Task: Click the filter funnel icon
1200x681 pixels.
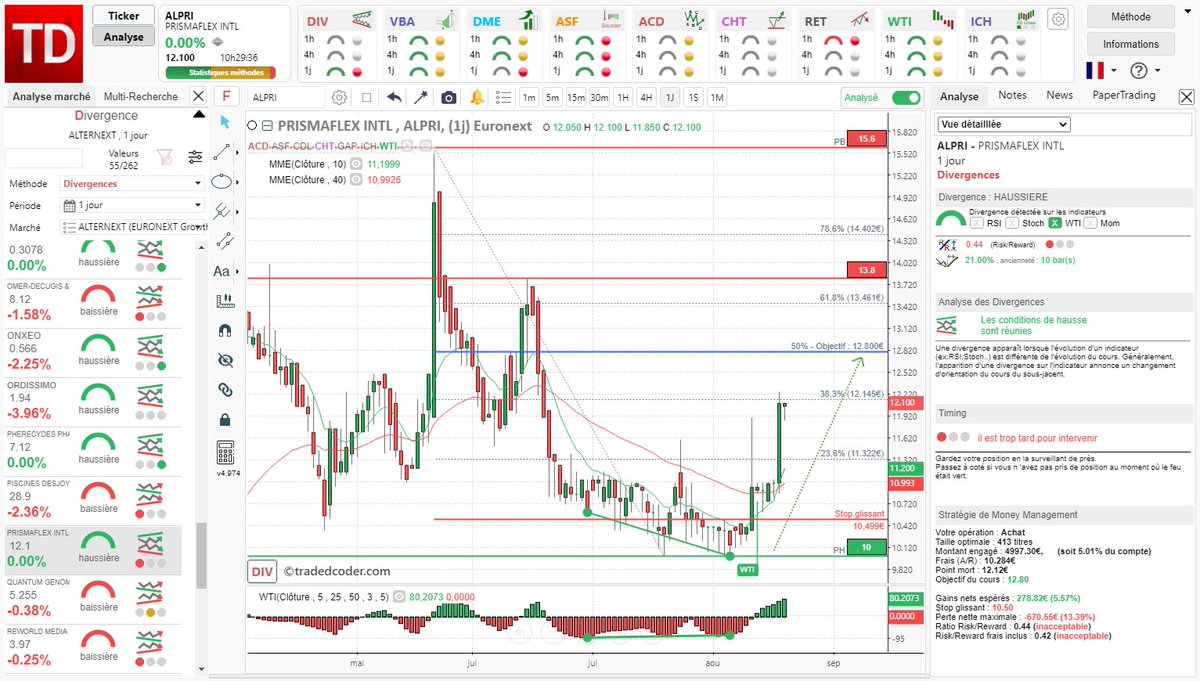Action: click(x=165, y=156)
